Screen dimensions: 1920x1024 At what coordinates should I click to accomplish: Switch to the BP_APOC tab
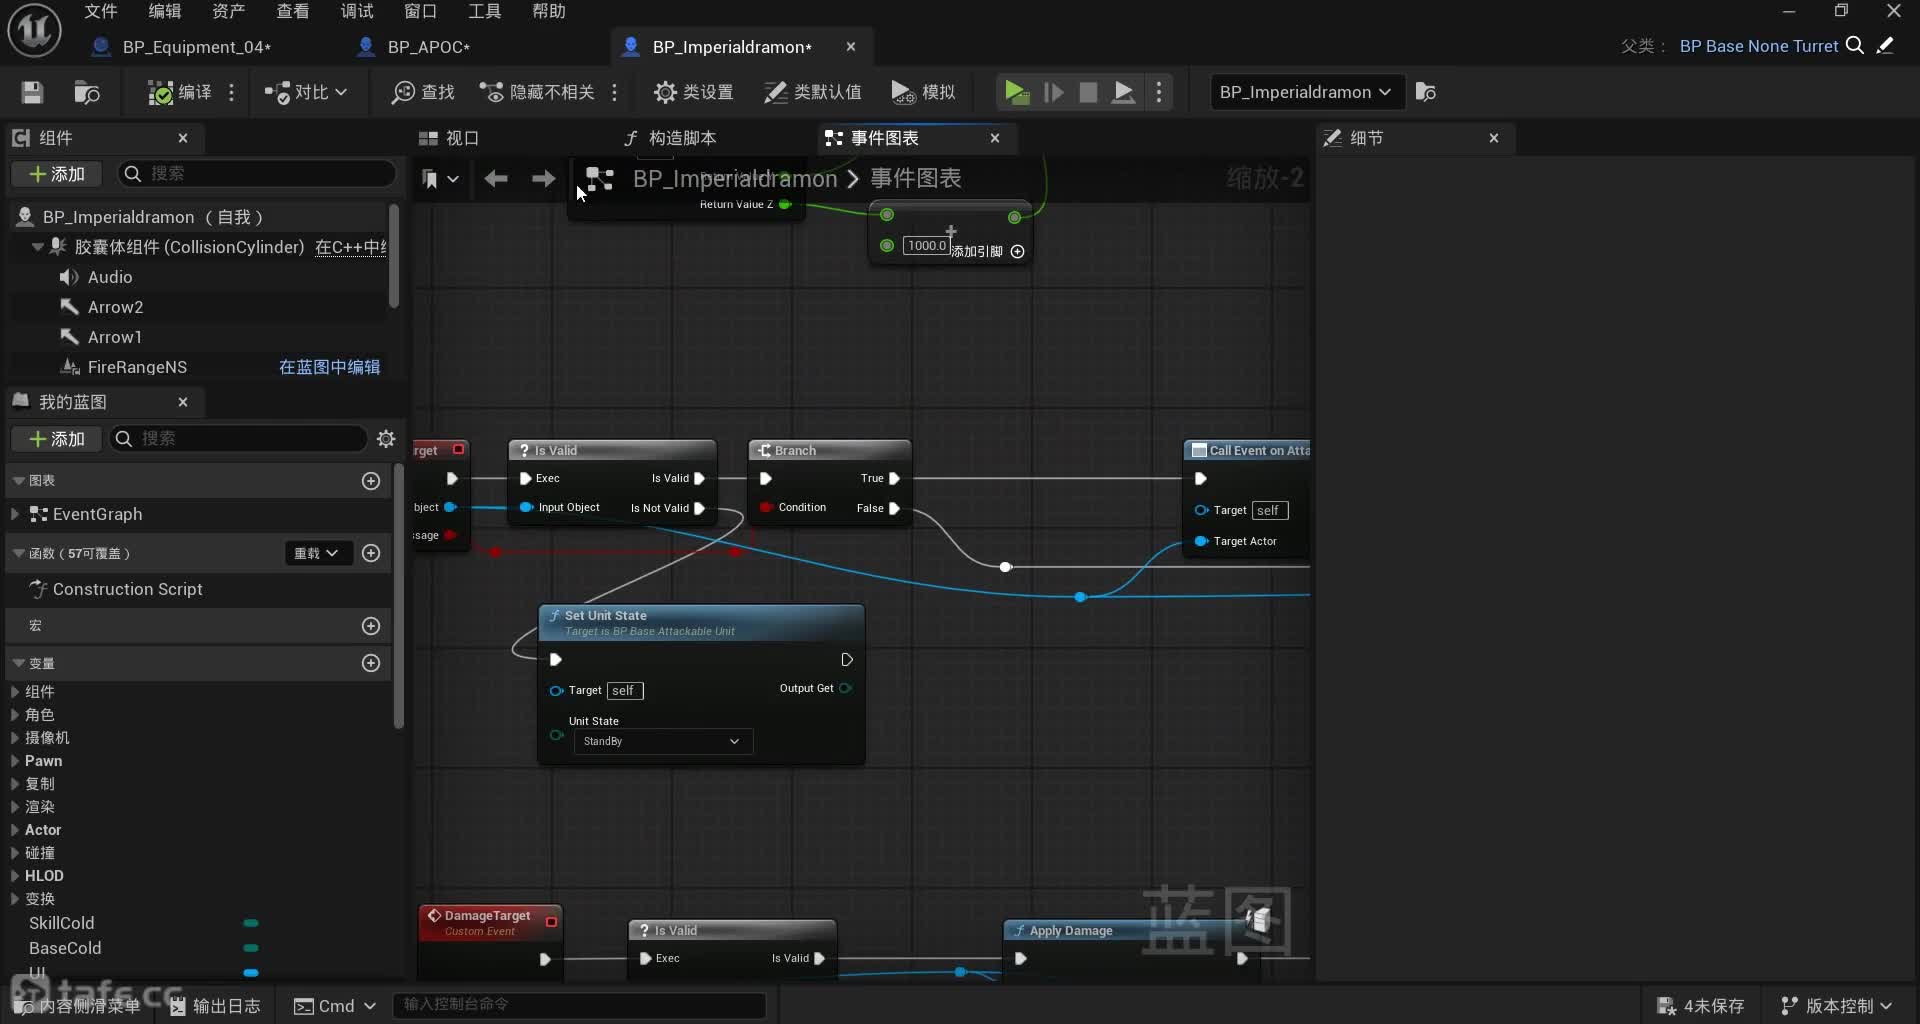[428, 47]
